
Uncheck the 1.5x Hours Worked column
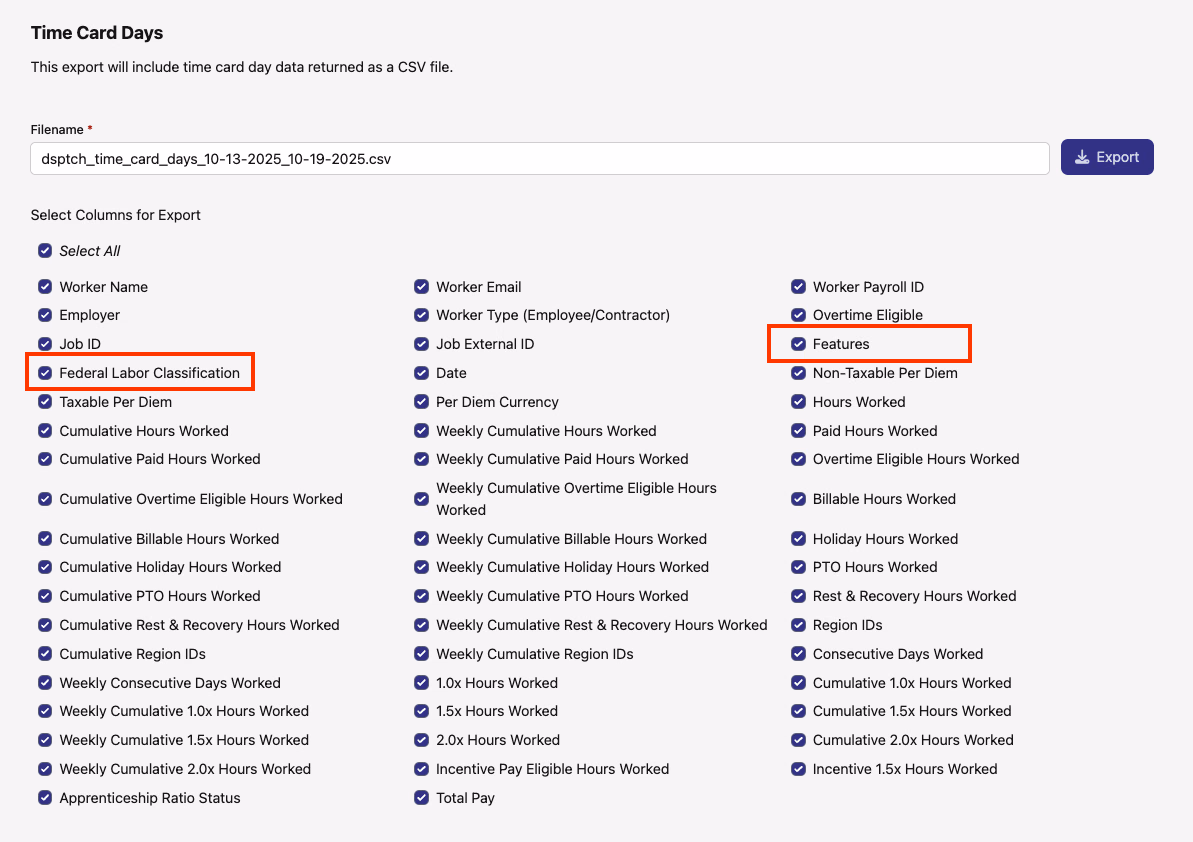pyautogui.click(x=422, y=710)
